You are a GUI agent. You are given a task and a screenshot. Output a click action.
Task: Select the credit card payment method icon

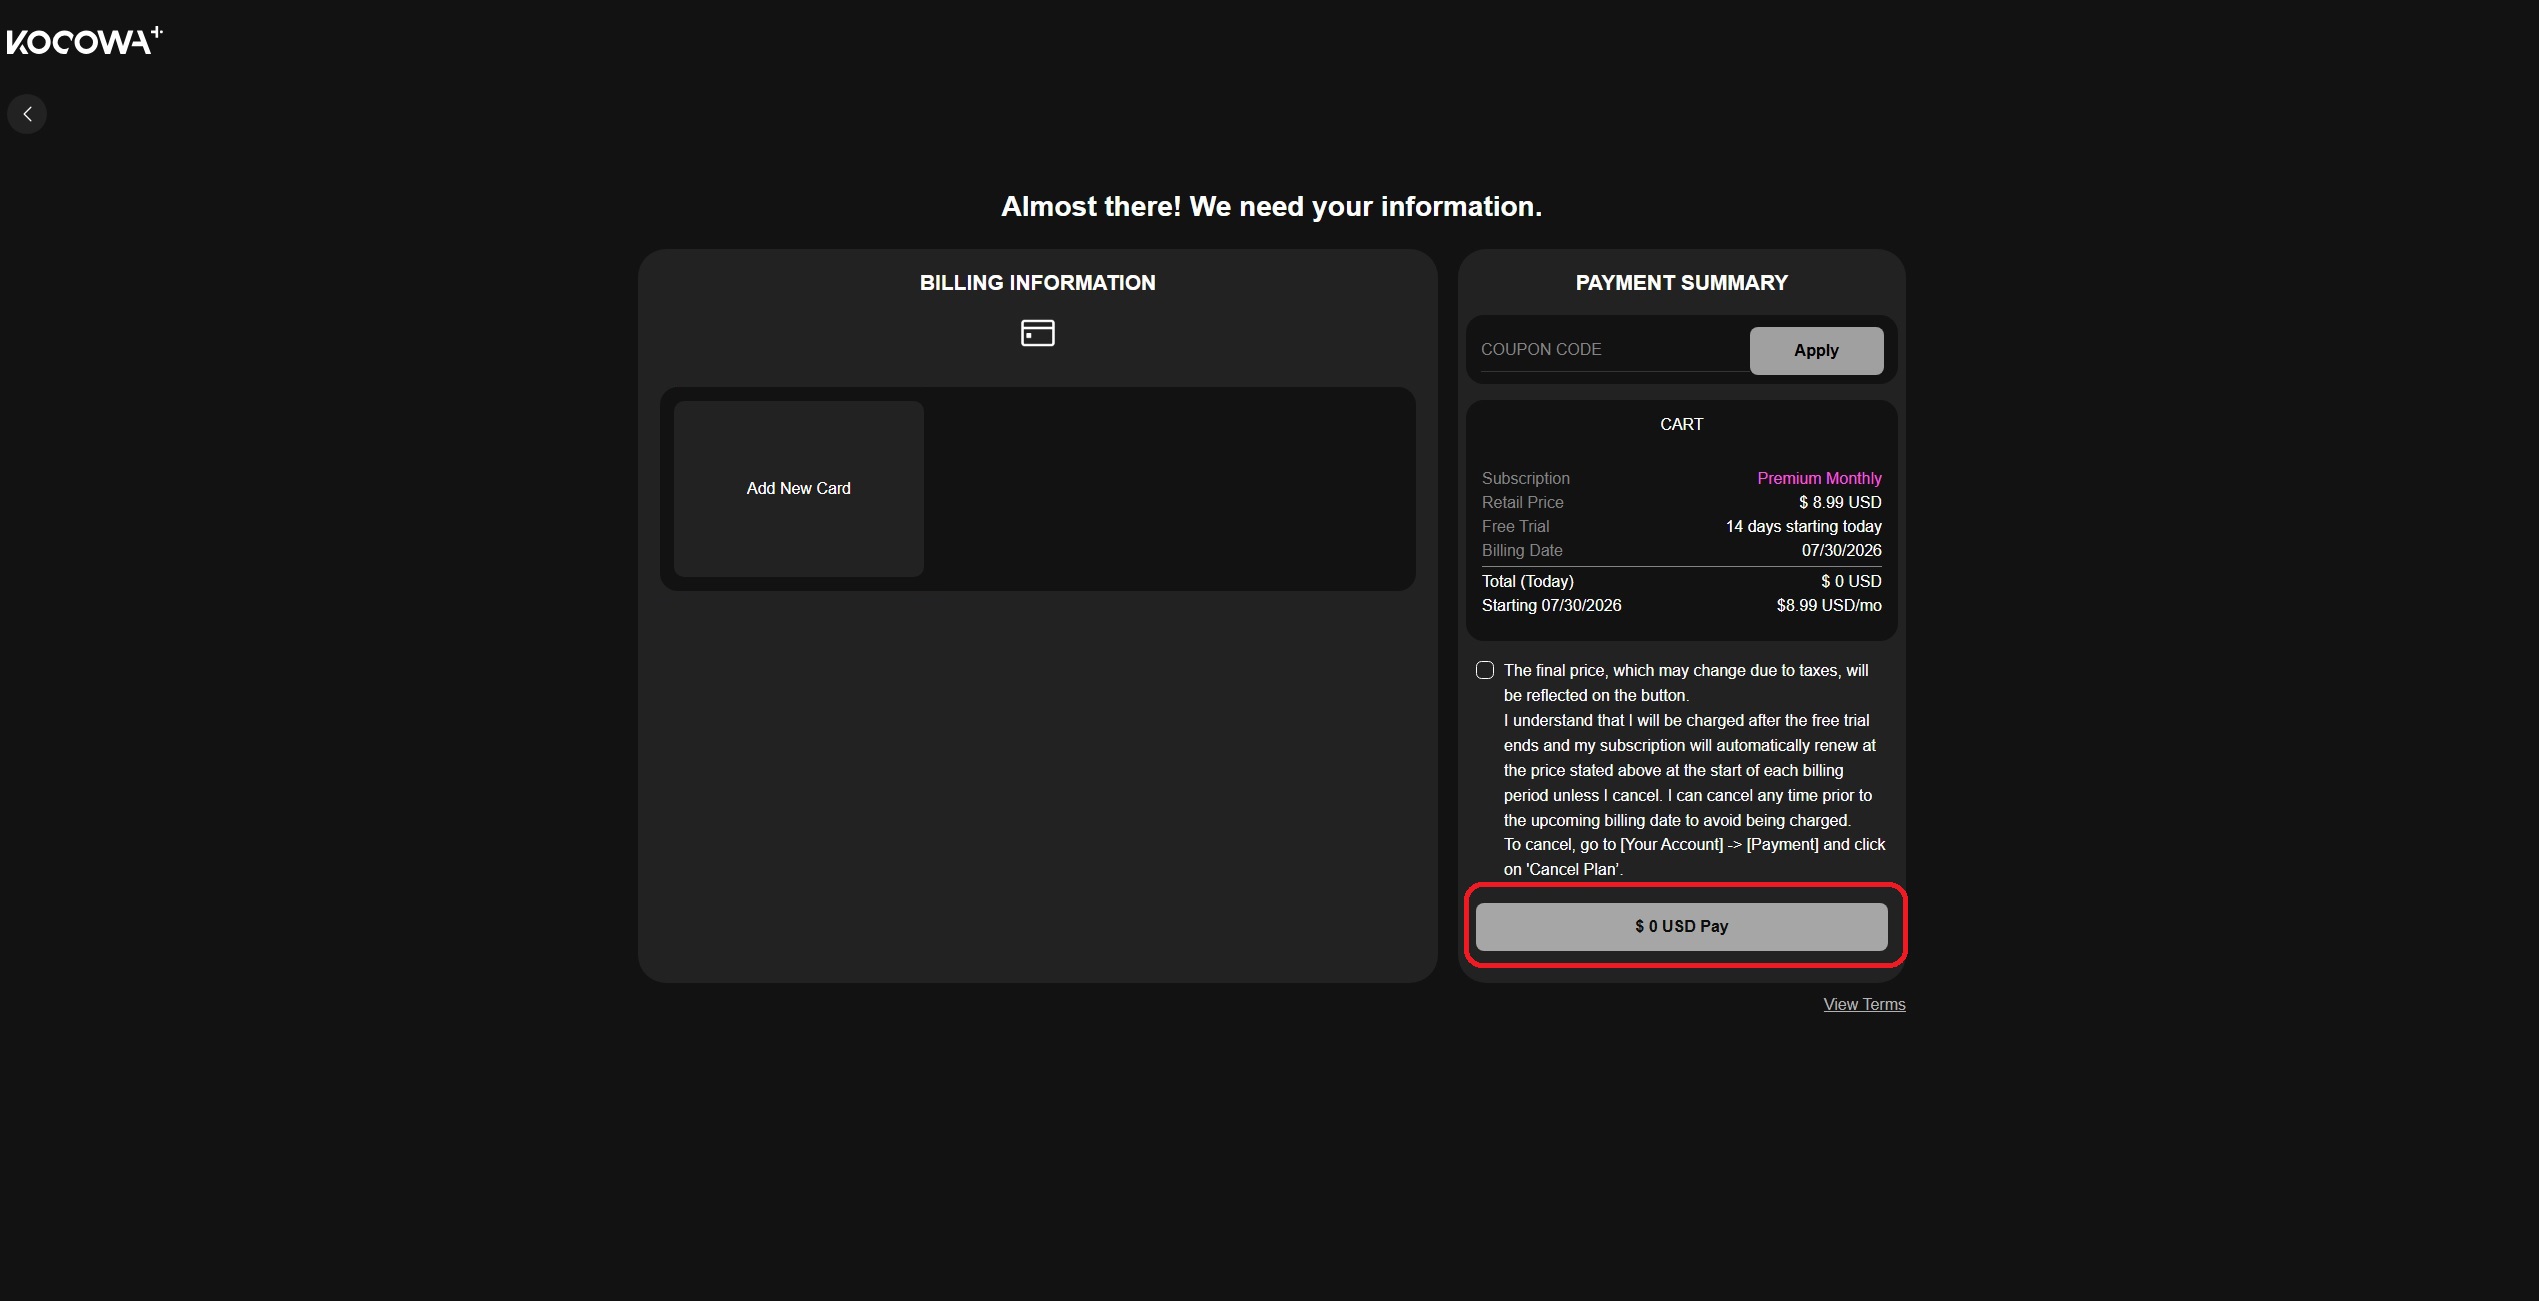[1037, 333]
